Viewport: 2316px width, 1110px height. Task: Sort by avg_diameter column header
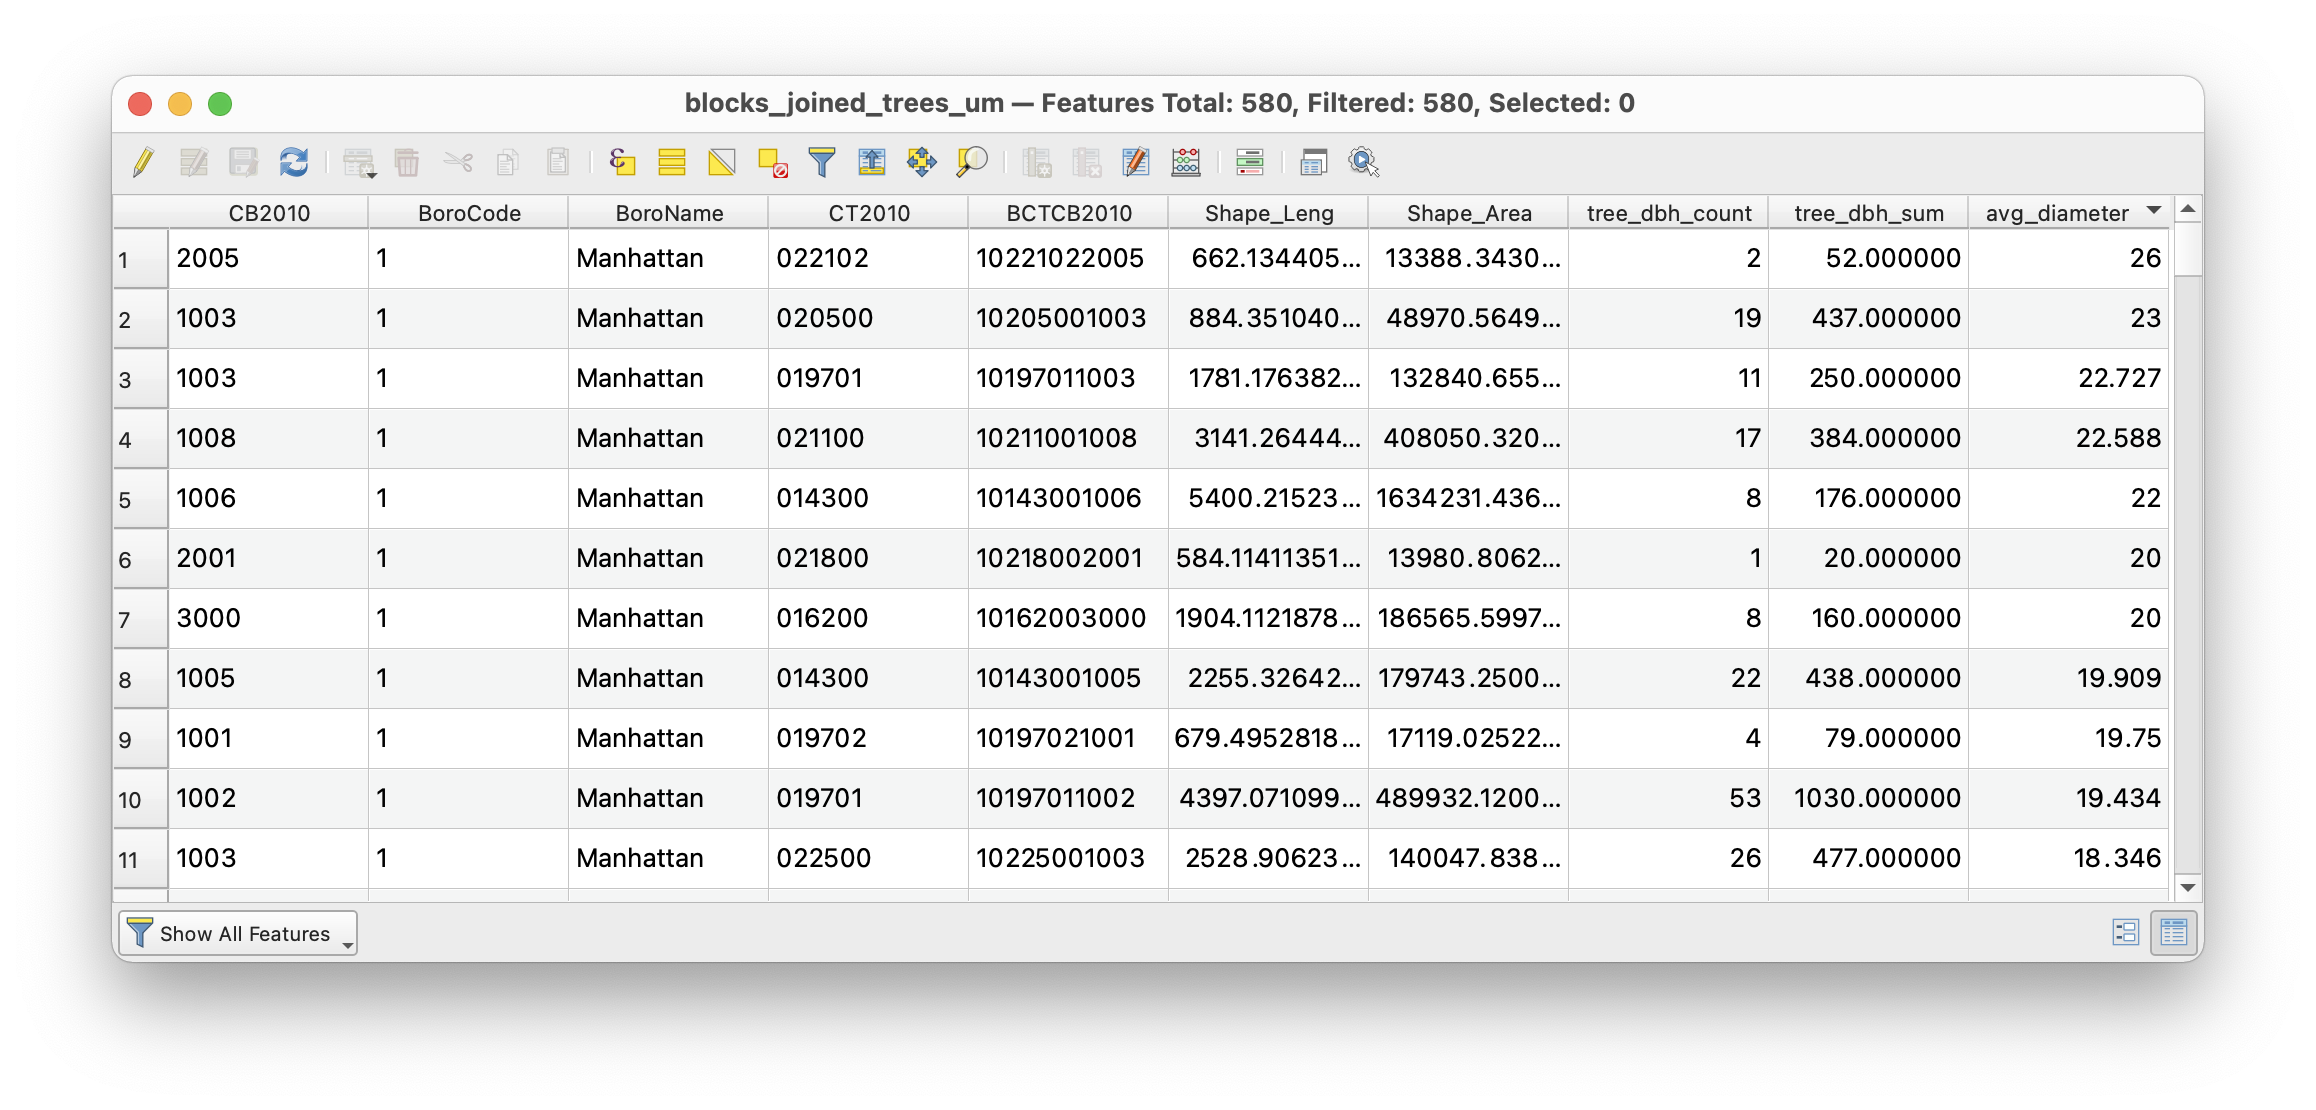pyautogui.click(x=2057, y=213)
